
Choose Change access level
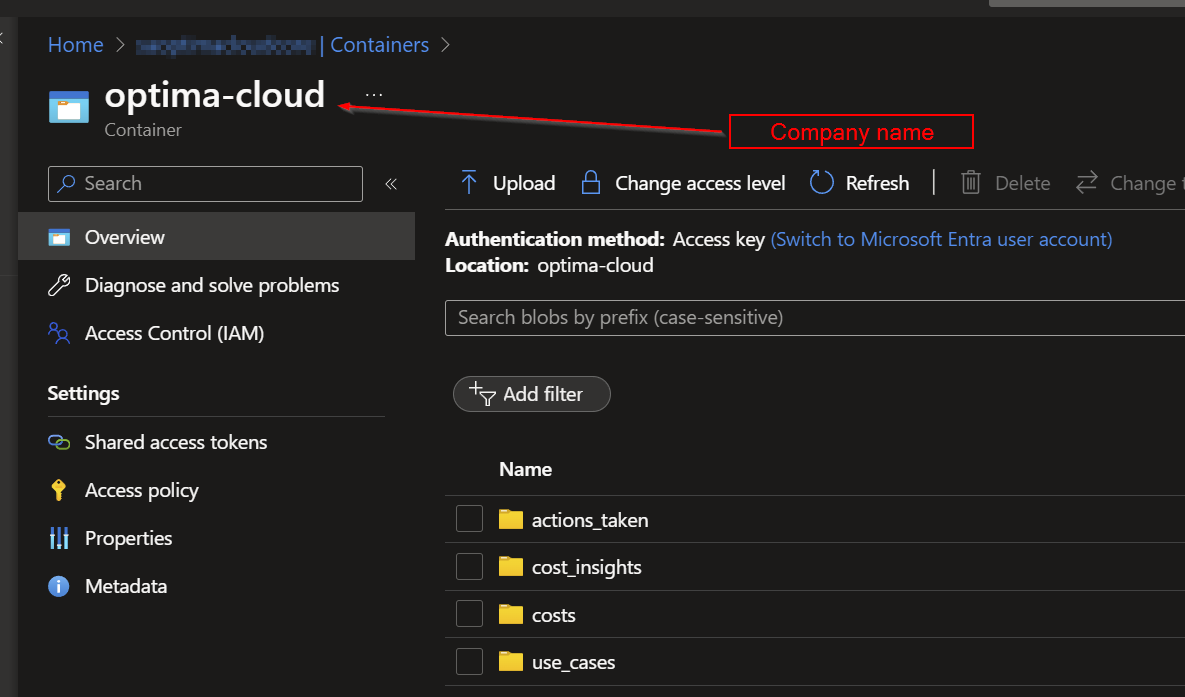point(700,183)
